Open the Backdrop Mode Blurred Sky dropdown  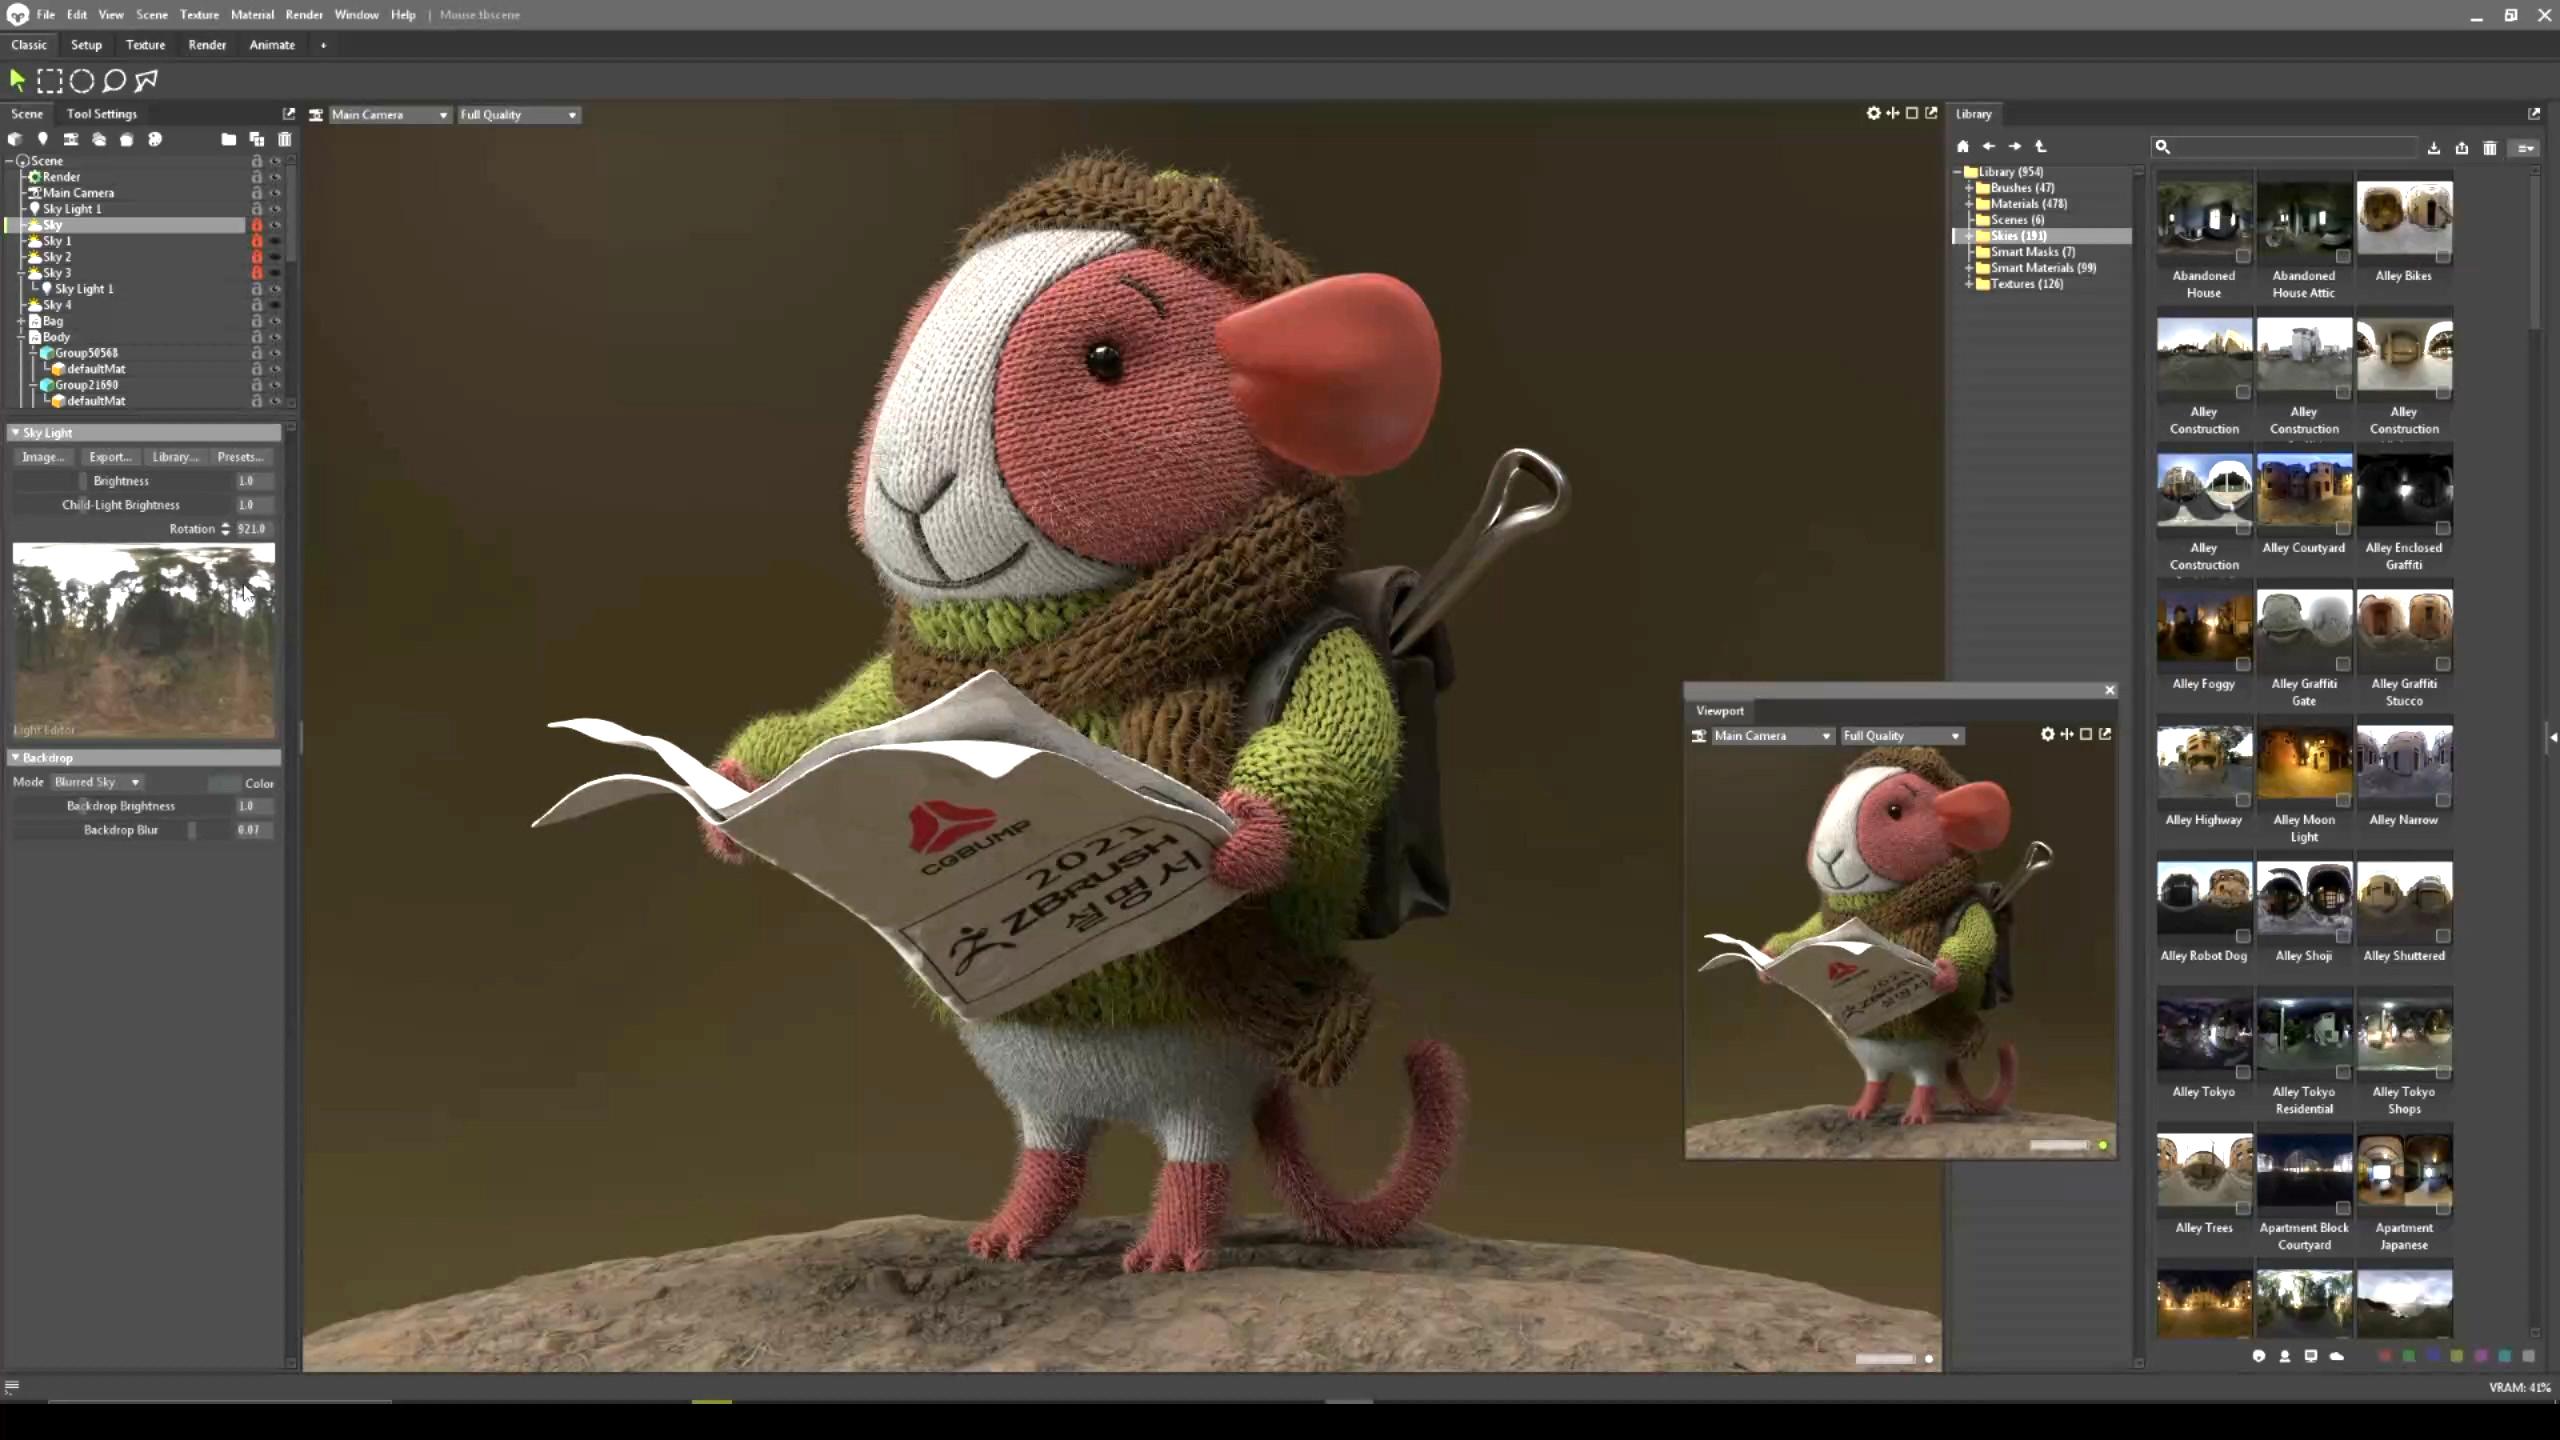[97, 782]
